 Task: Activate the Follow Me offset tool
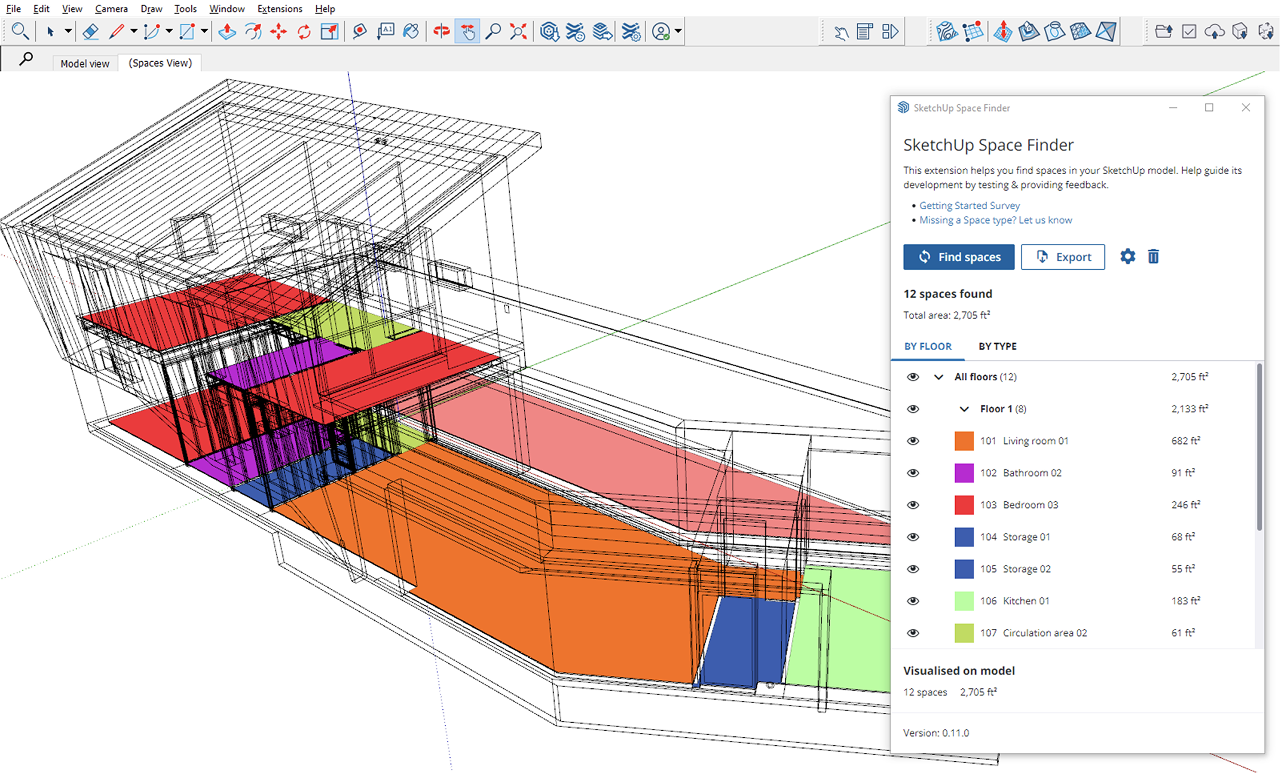click(253, 31)
